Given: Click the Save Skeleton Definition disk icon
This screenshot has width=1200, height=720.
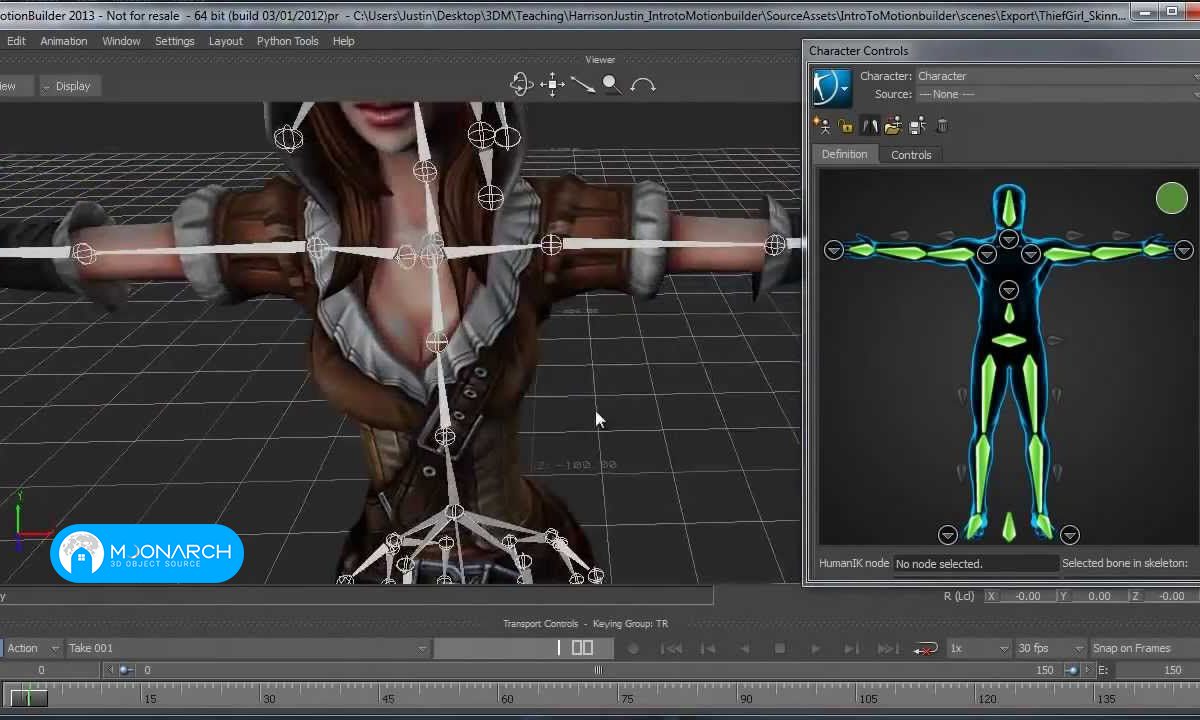Looking at the screenshot, I should 917,126.
